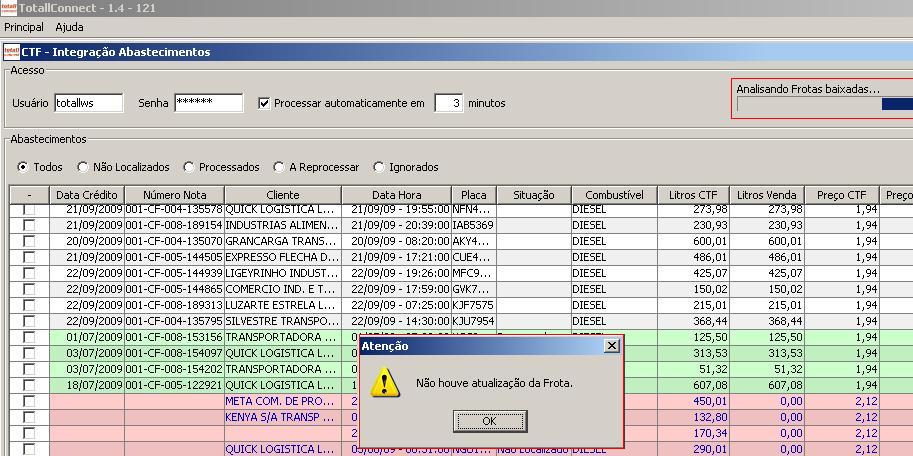Check the row for LIGEYRINHO INDUST...

point(29,273)
